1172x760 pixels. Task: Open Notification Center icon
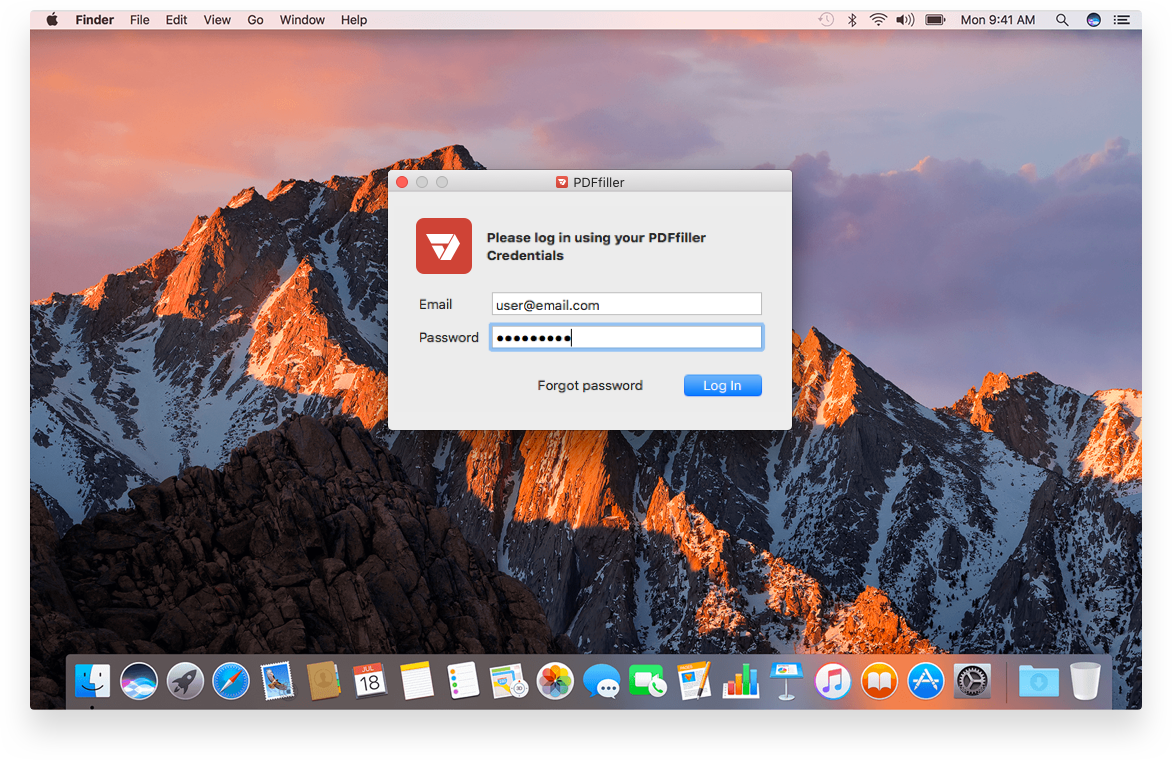pyautogui.click(x=1122, y=20)
